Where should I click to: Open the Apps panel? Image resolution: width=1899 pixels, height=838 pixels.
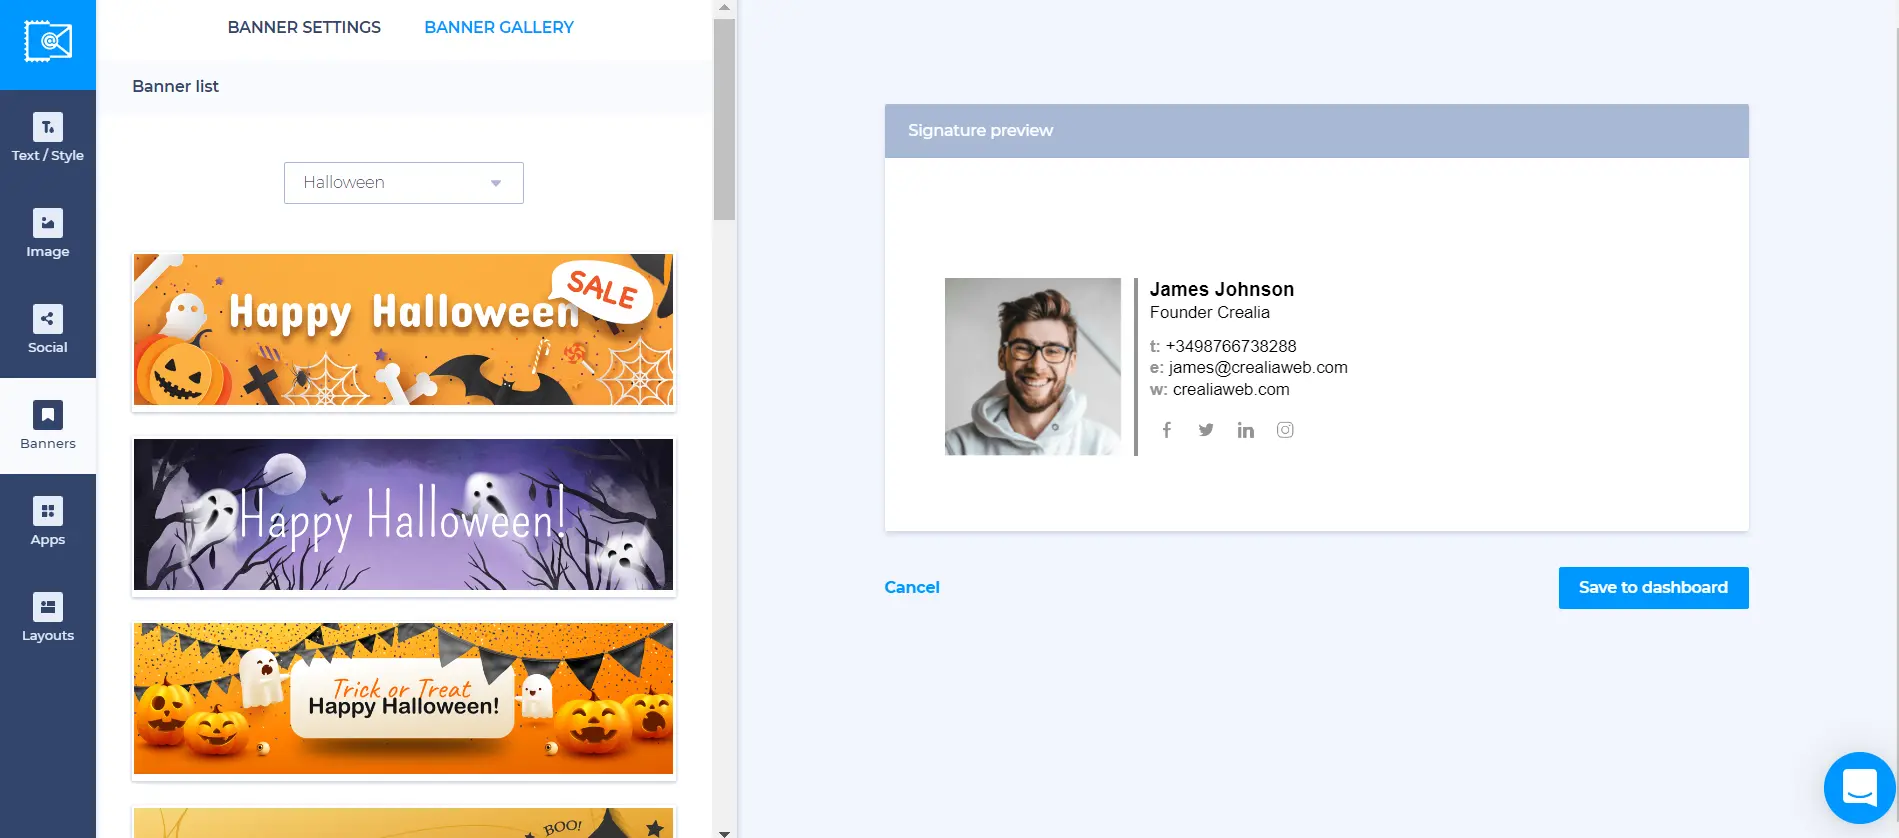pos(48,522)
